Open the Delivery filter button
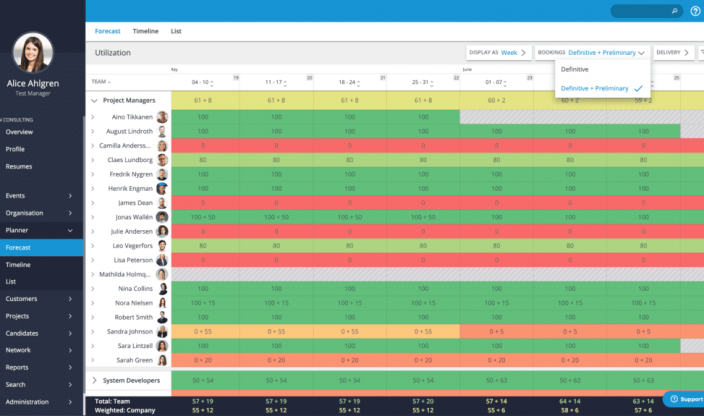The height and width of the screenshot is (416, 704). click(673, 52)
